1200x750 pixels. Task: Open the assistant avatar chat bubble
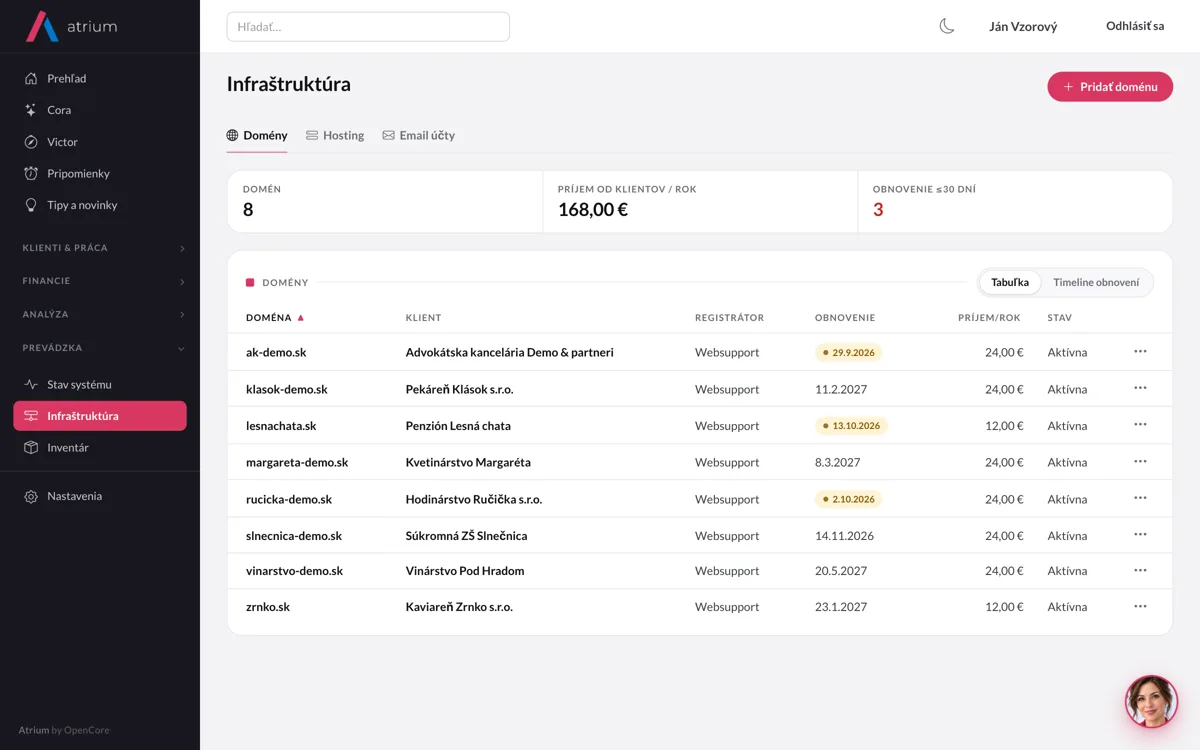1151,701
